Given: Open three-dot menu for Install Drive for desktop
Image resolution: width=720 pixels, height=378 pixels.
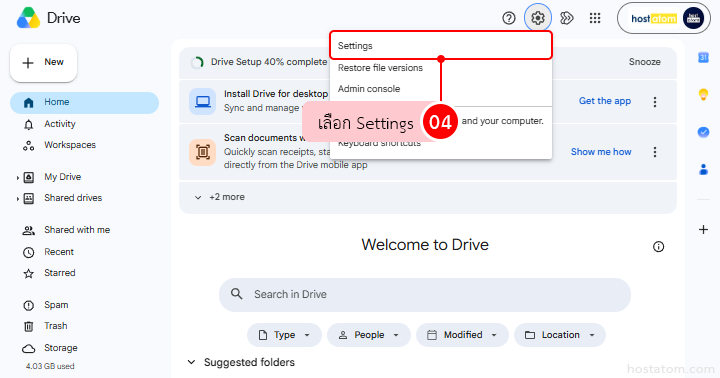Looking at the screenshot, I should pyautogui.click(x=655, y=102).
